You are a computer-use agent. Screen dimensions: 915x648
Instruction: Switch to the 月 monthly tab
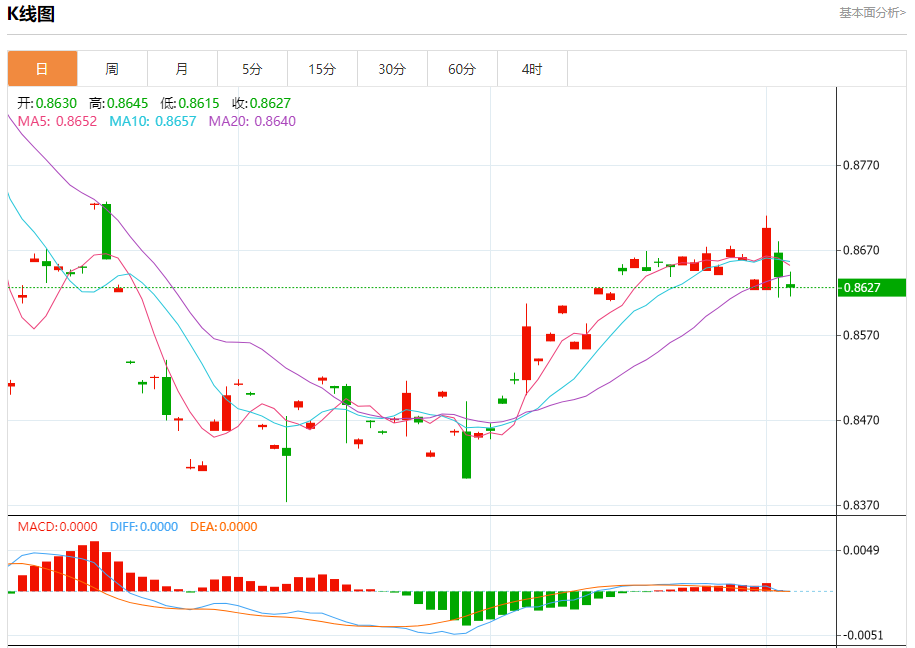tap(182, 69)
